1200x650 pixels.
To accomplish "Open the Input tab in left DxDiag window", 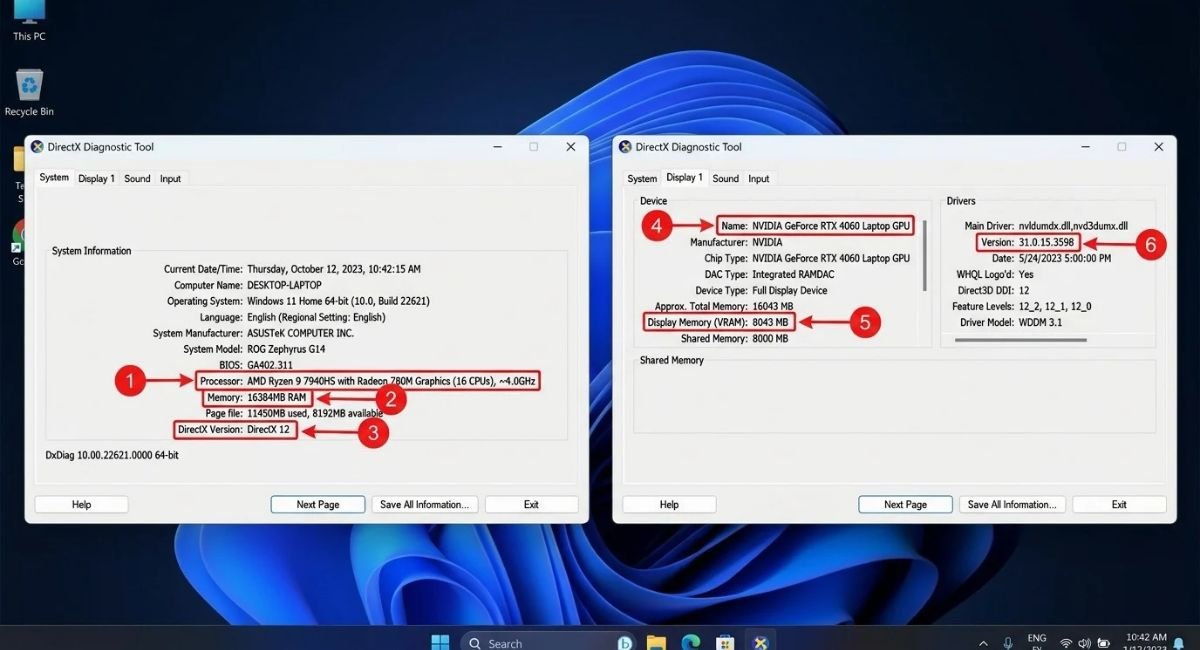I will (171, 179).
